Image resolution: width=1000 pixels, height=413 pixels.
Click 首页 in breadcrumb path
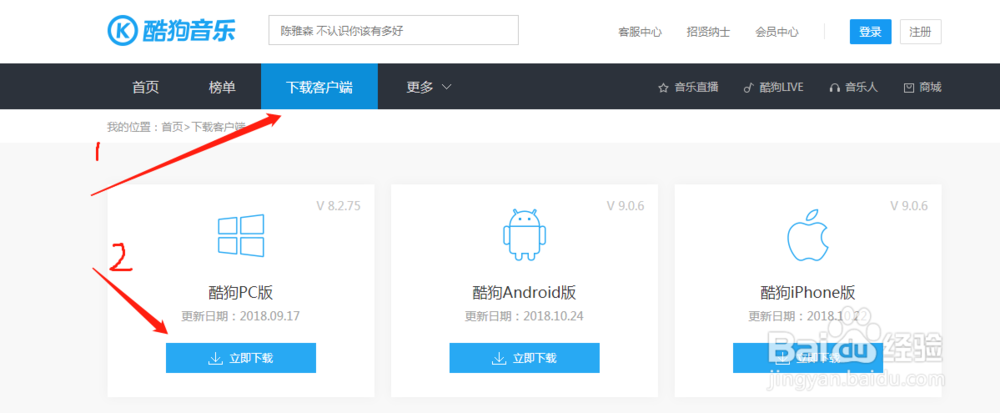[172, 127]
